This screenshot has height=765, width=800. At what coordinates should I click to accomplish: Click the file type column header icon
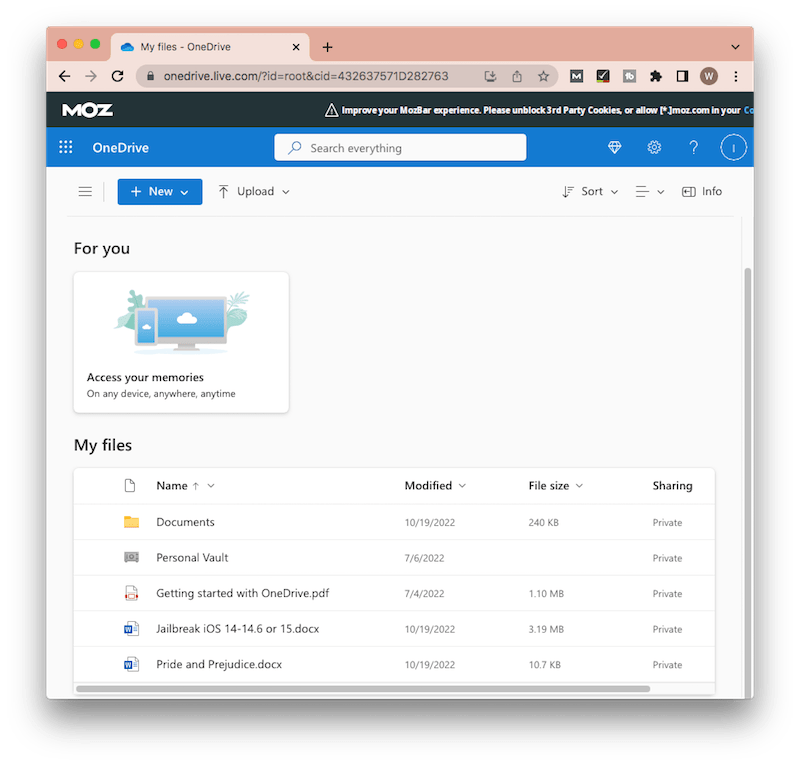[130, 485]
